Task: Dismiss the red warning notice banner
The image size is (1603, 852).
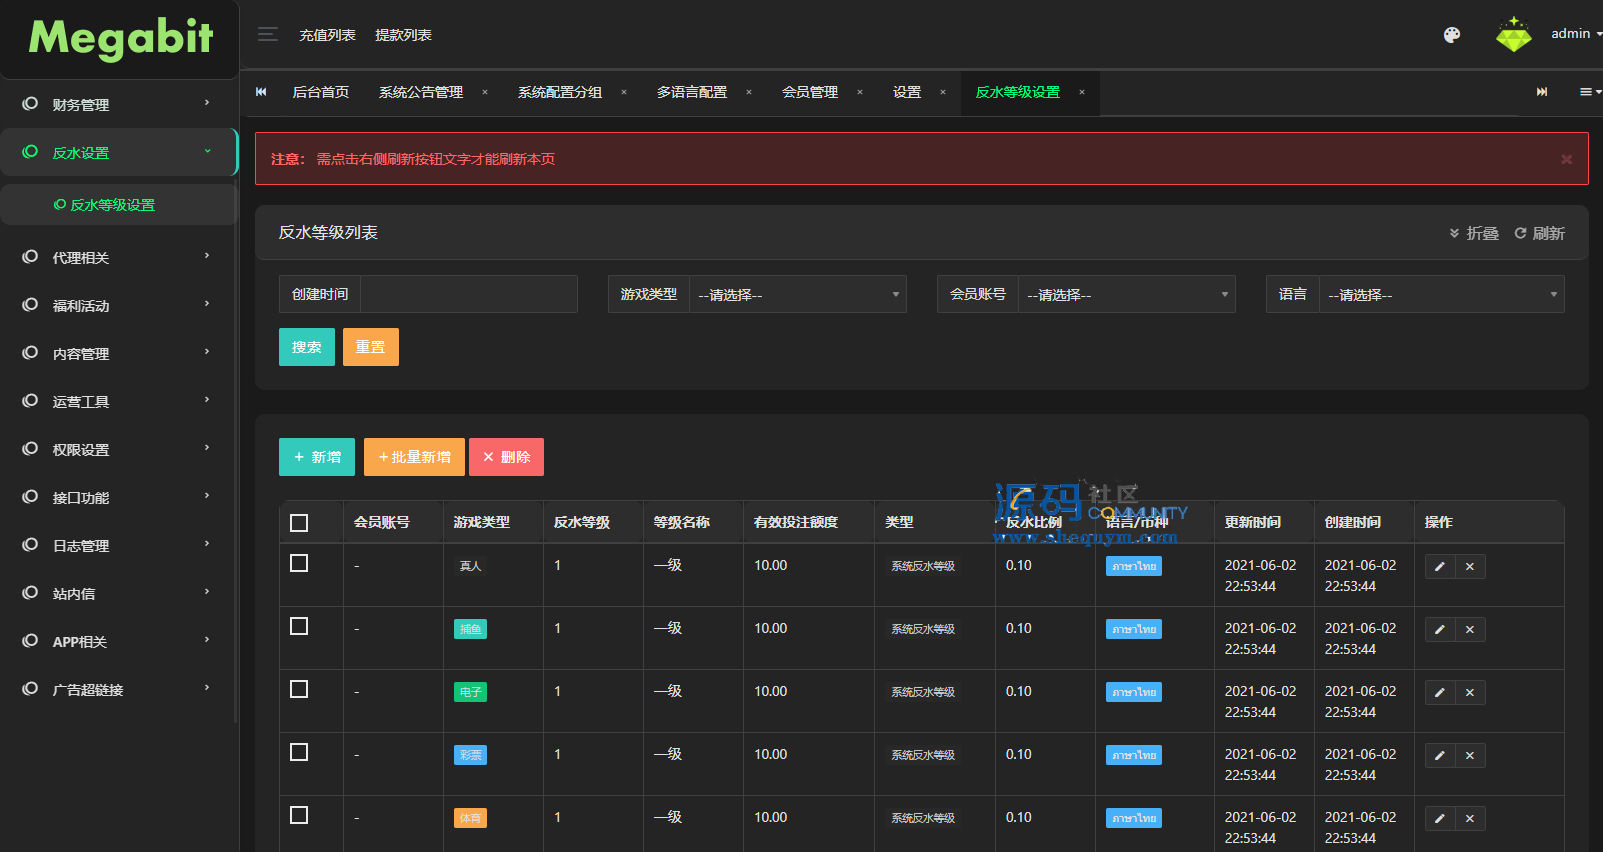Action: pyautogui.click(x=1566, y=159)
